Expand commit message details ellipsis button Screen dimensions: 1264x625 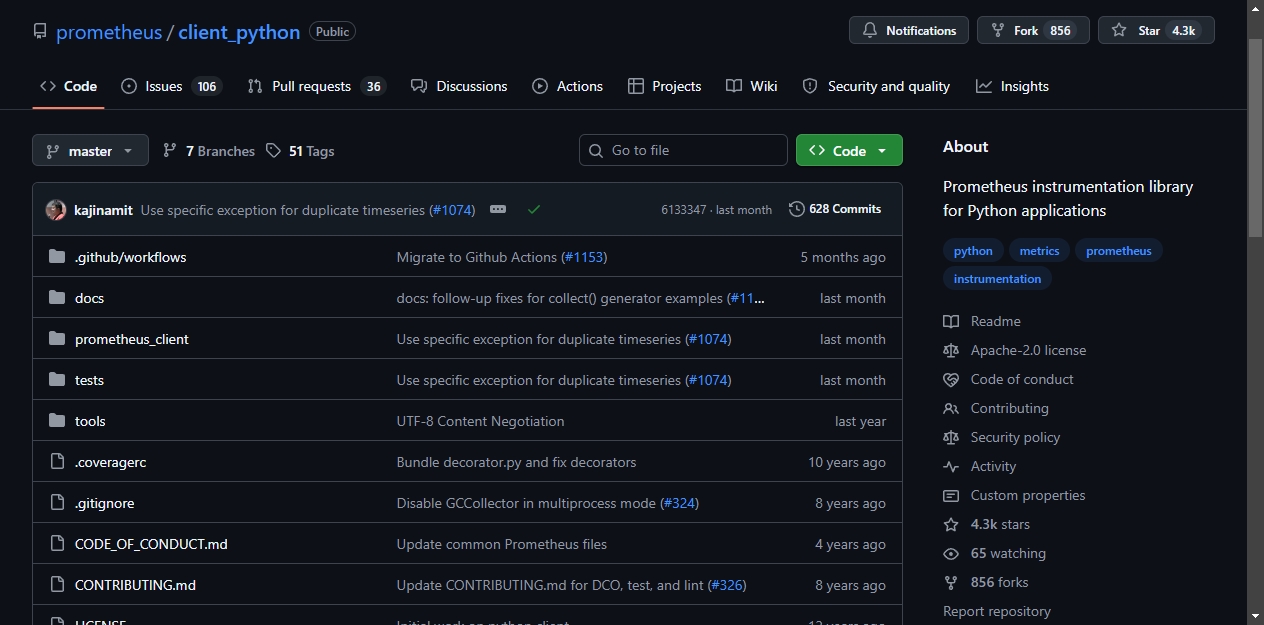tap(498, 209)
